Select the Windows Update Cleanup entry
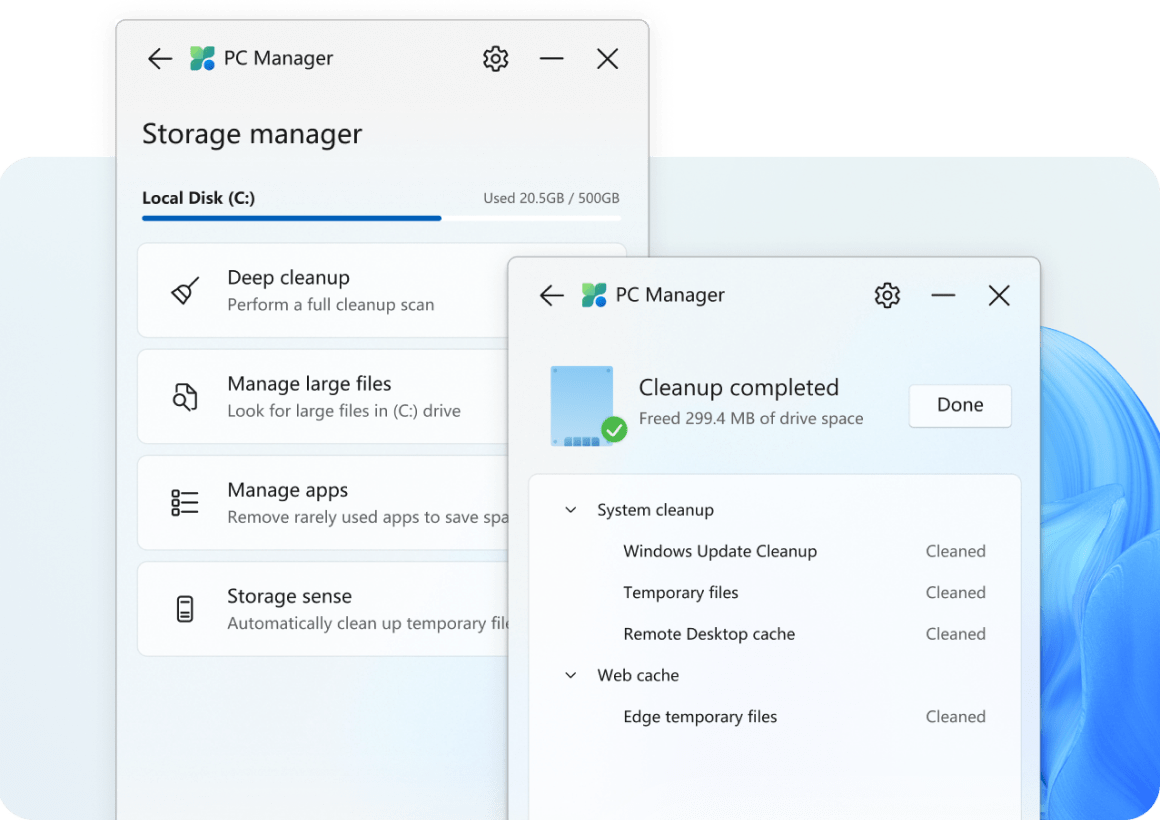1160x820 pixels. tap(719, 551)
